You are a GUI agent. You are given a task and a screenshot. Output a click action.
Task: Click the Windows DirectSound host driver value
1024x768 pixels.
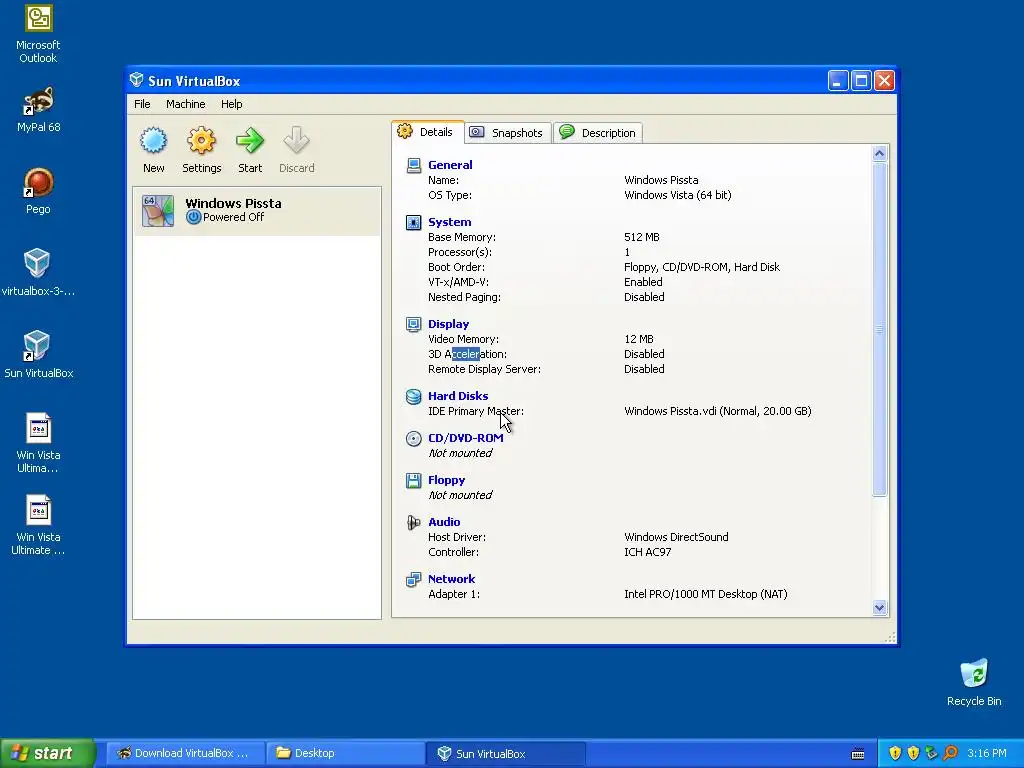[x=676, y=537]
